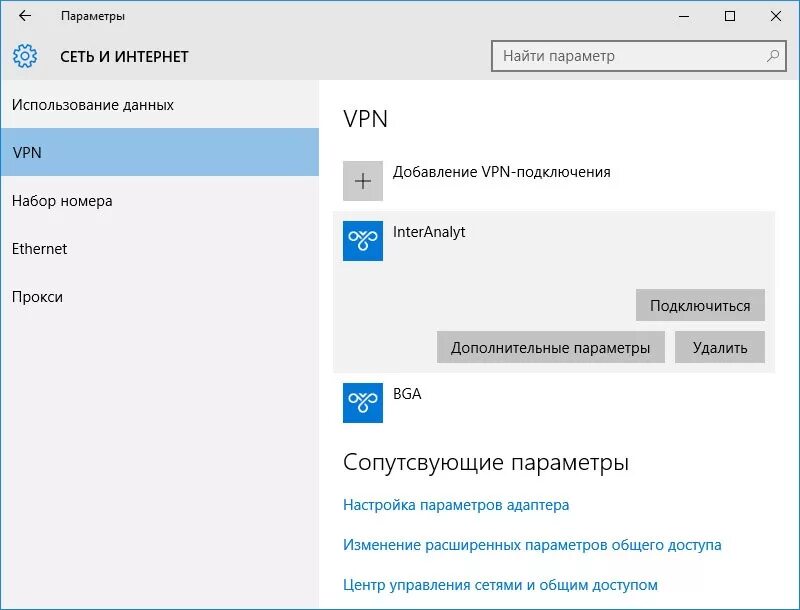The image size is (800, 610).
Task: Select the BGA connection name
Action: pyautogui.click(x=407, y=394)
